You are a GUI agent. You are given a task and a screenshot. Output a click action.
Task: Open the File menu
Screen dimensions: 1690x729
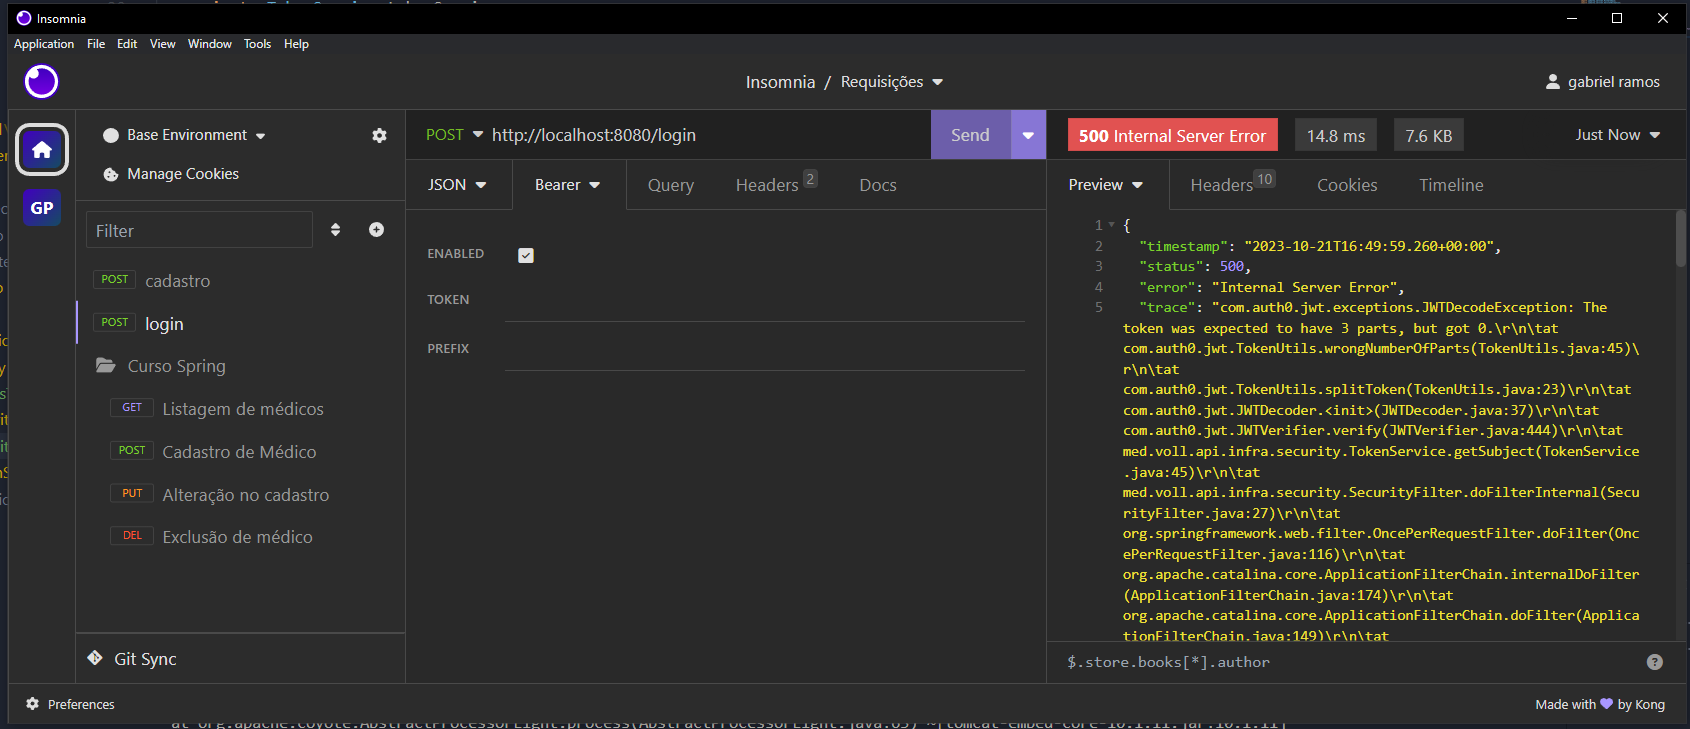point(96,44)
